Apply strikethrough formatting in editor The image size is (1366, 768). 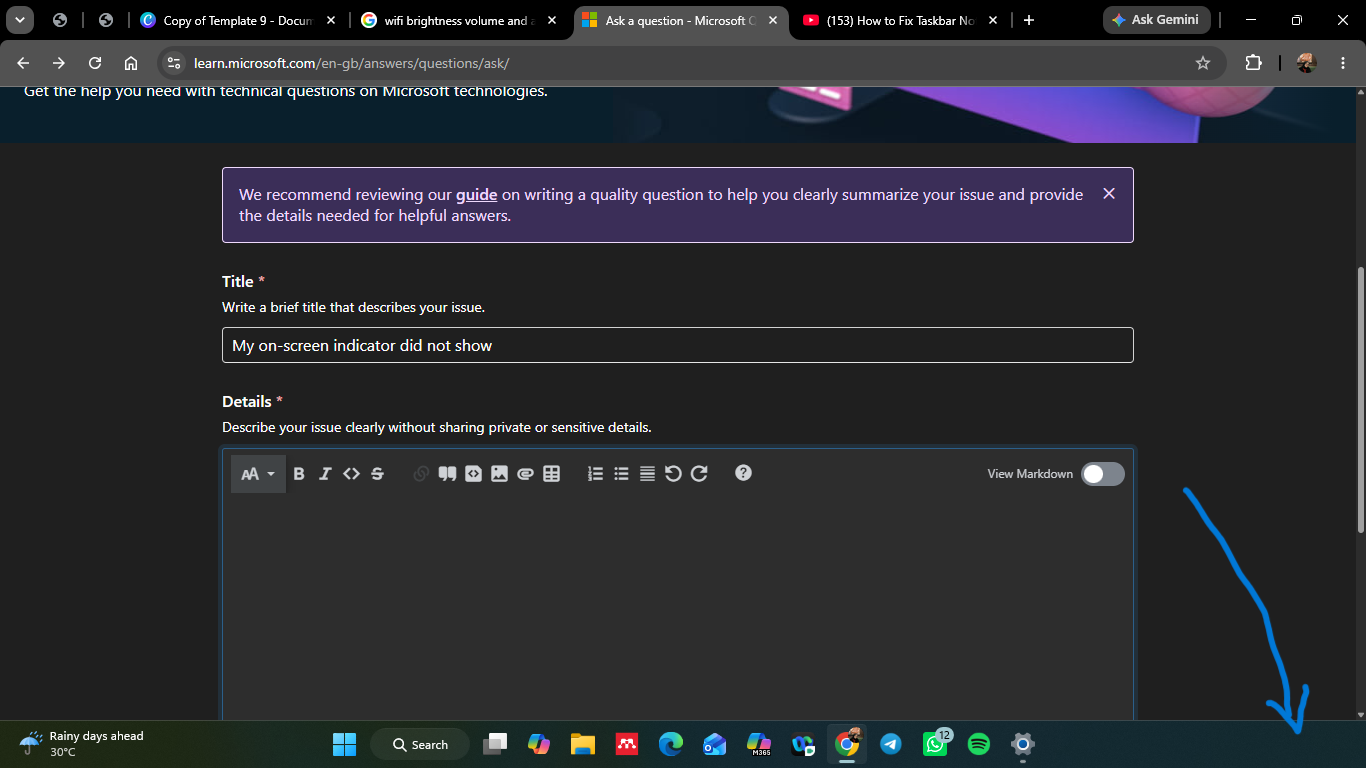[x=377, y=474]
